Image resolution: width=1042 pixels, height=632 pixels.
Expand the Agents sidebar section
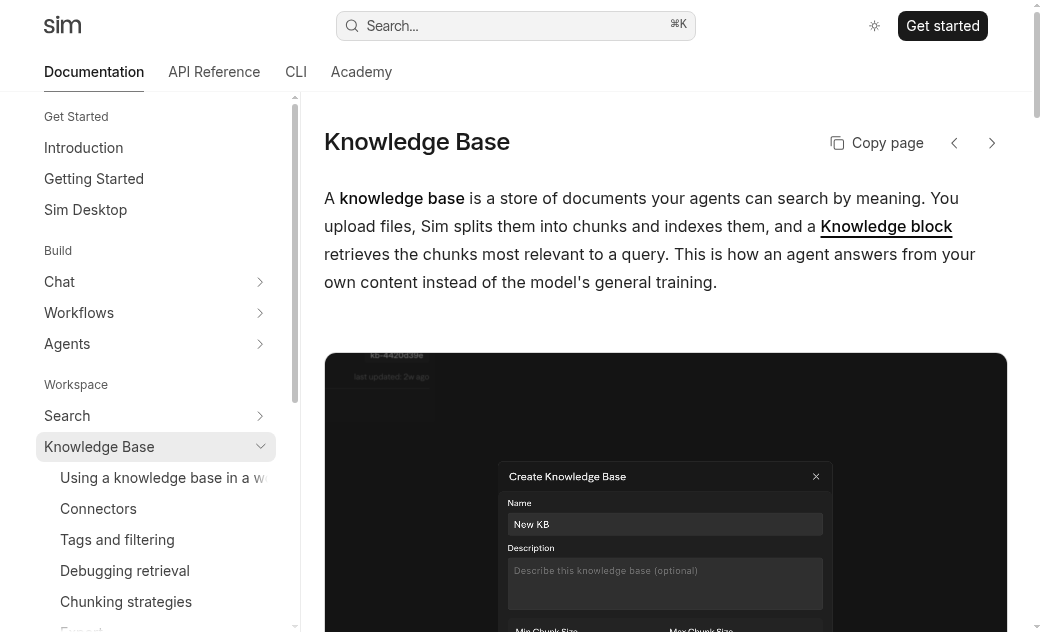click(260, 344)
